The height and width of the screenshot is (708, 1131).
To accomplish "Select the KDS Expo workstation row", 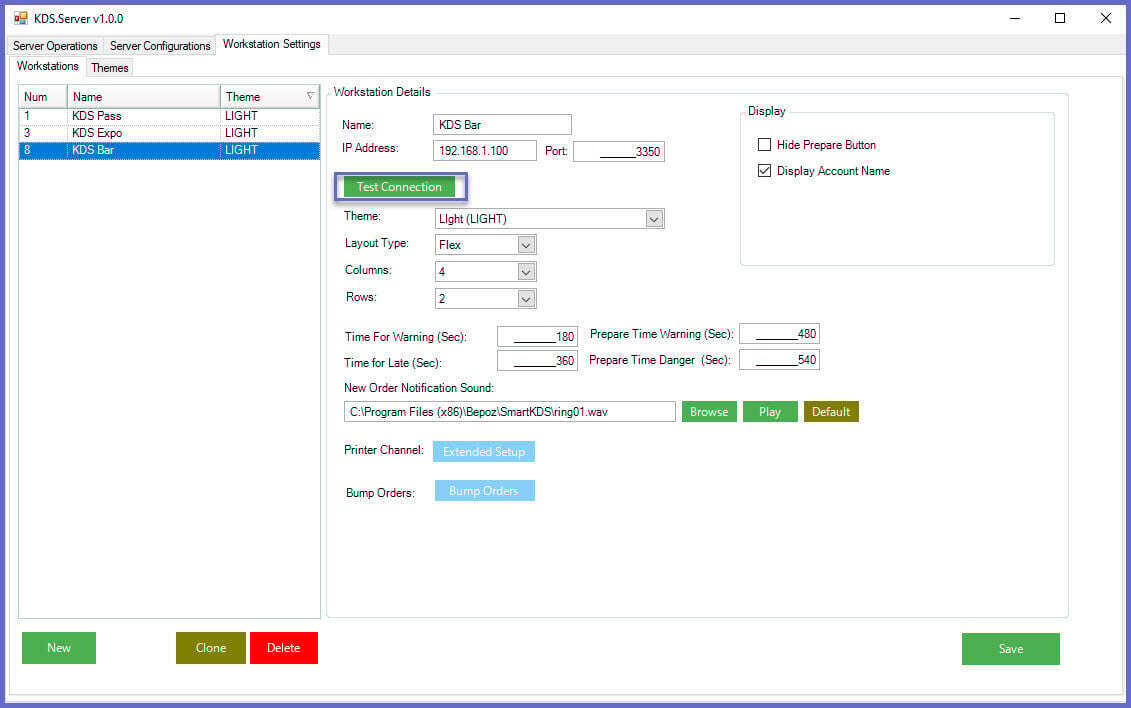I will pos(170,133).
